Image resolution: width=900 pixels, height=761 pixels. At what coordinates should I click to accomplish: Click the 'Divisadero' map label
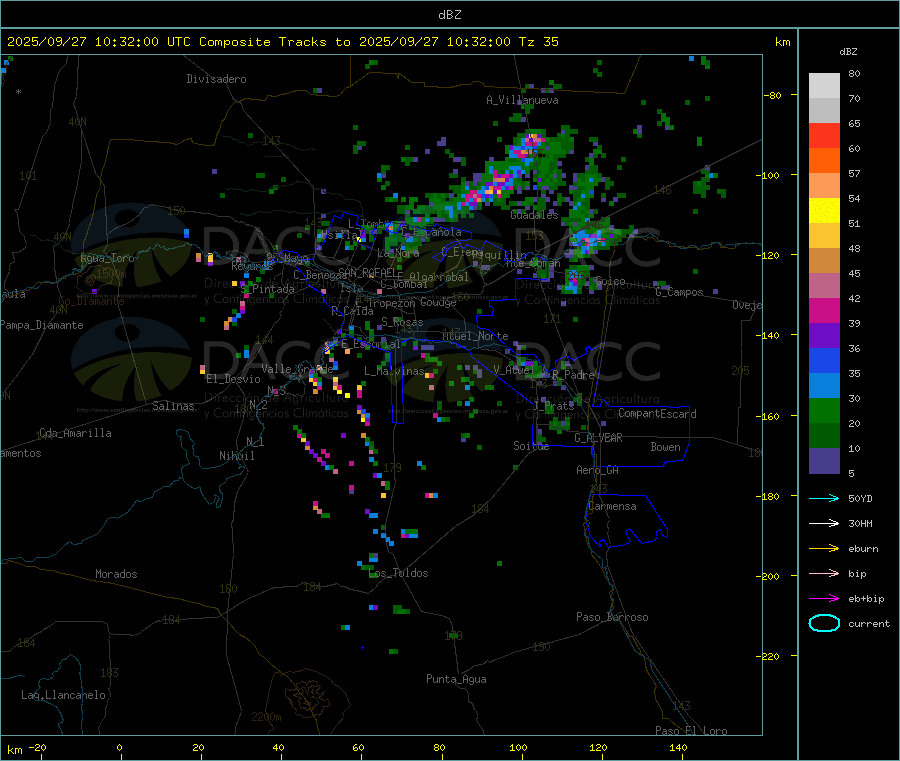[x=216, y=79]
